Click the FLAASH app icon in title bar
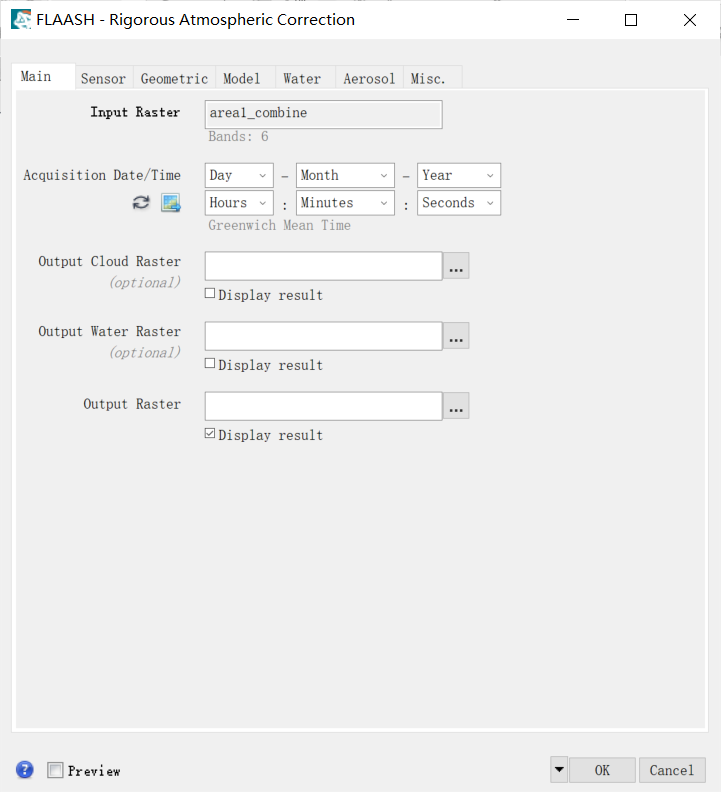Screen dimensions: 721x792 pyautogui.click(x=21, y=20)
